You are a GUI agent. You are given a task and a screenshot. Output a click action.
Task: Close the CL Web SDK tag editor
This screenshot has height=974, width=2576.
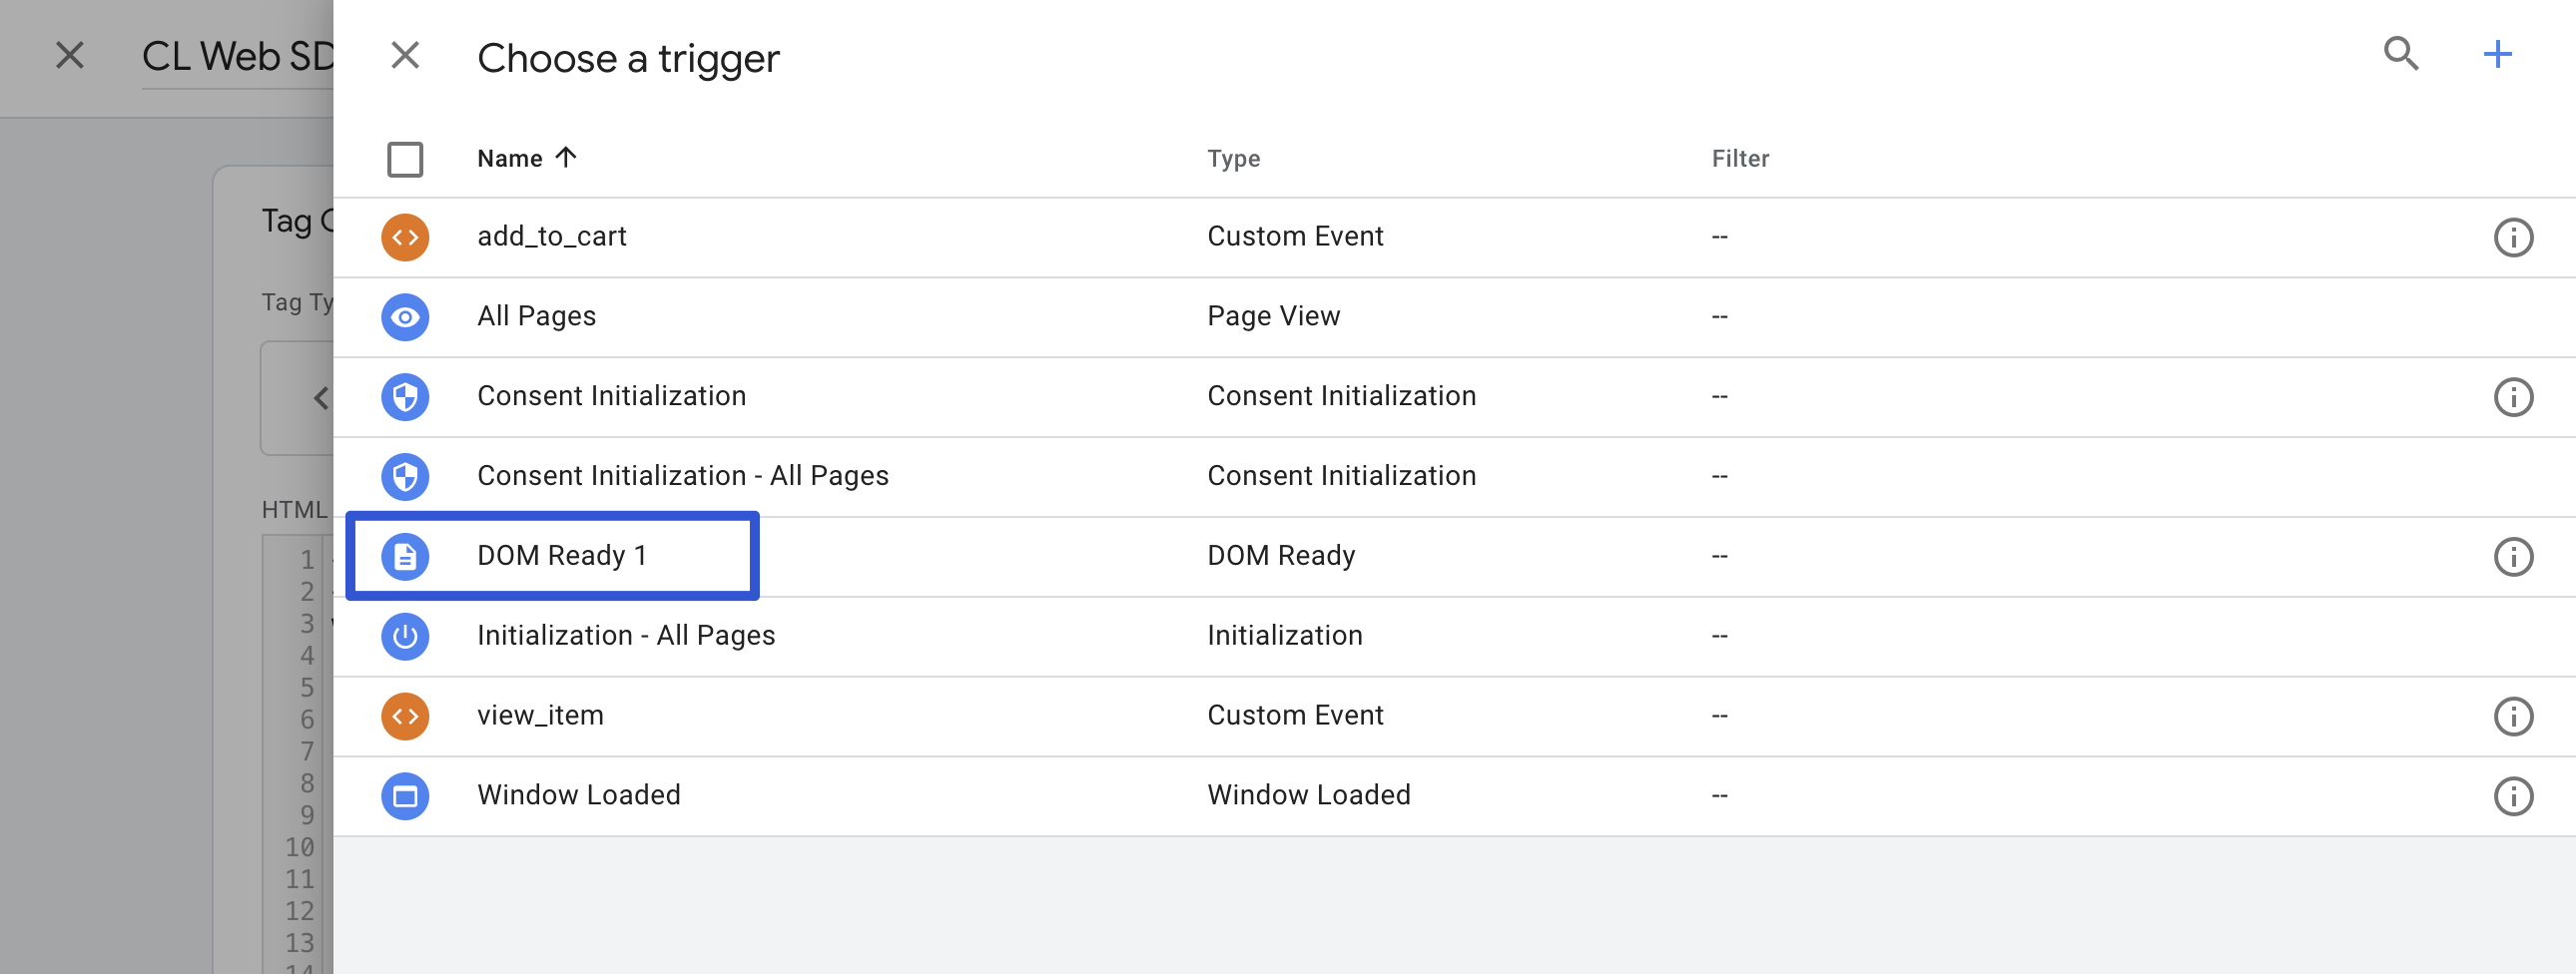pos(69,55)
